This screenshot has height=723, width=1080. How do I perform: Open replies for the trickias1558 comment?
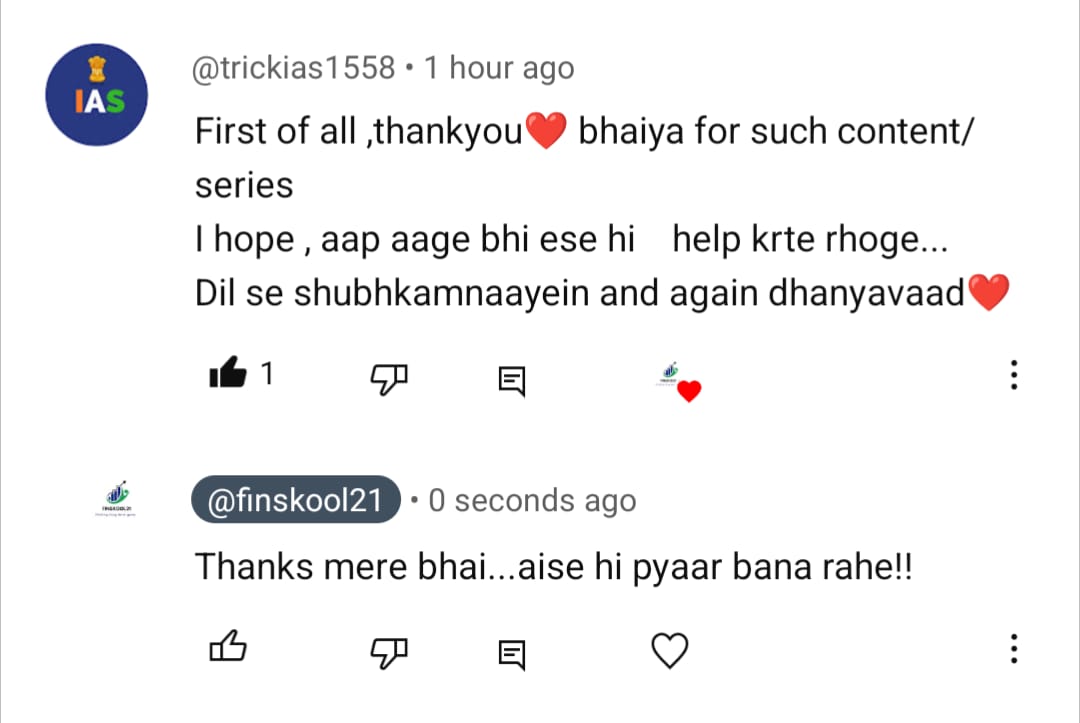tap(511, 379)
